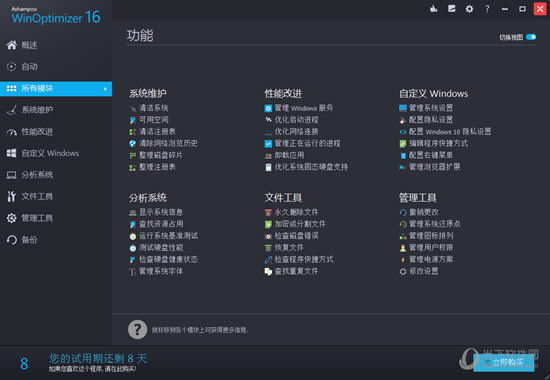This screenshot has width=550, height=380.
Task: Click 撤销更改 text
Action: click(x=424, y=212)
